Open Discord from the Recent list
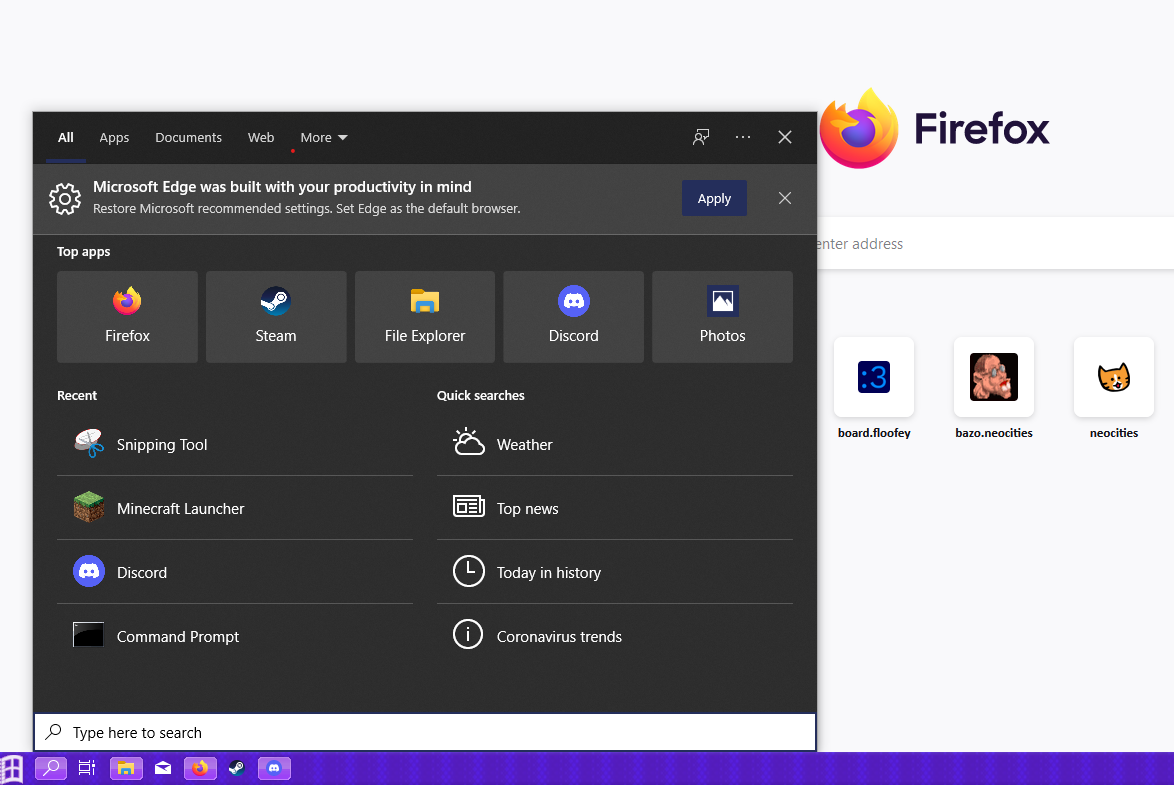1174x785 pixels. click(235, 572)
